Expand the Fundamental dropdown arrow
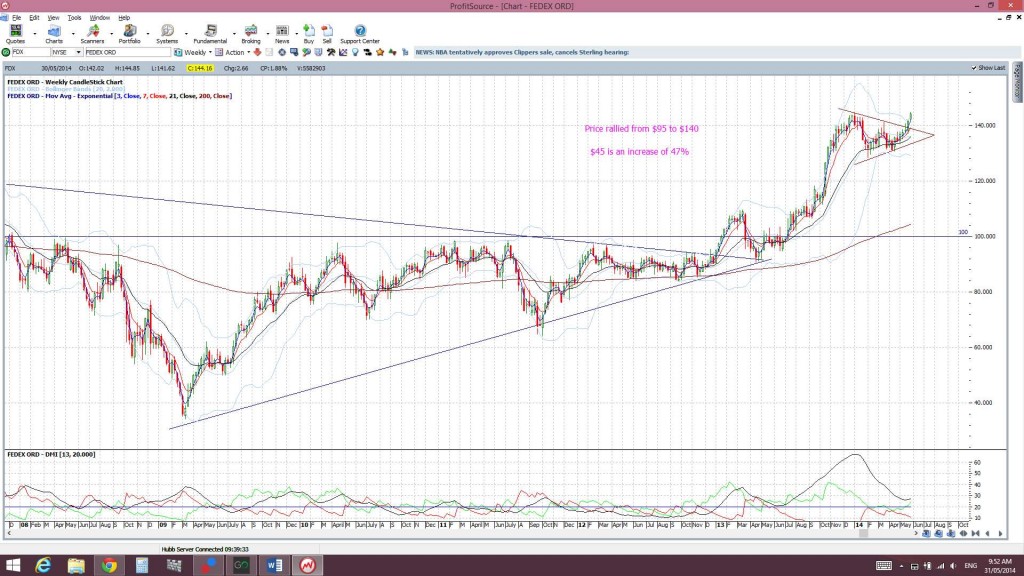The width and height of the screenshot is (1024, 576). [234, 33]
